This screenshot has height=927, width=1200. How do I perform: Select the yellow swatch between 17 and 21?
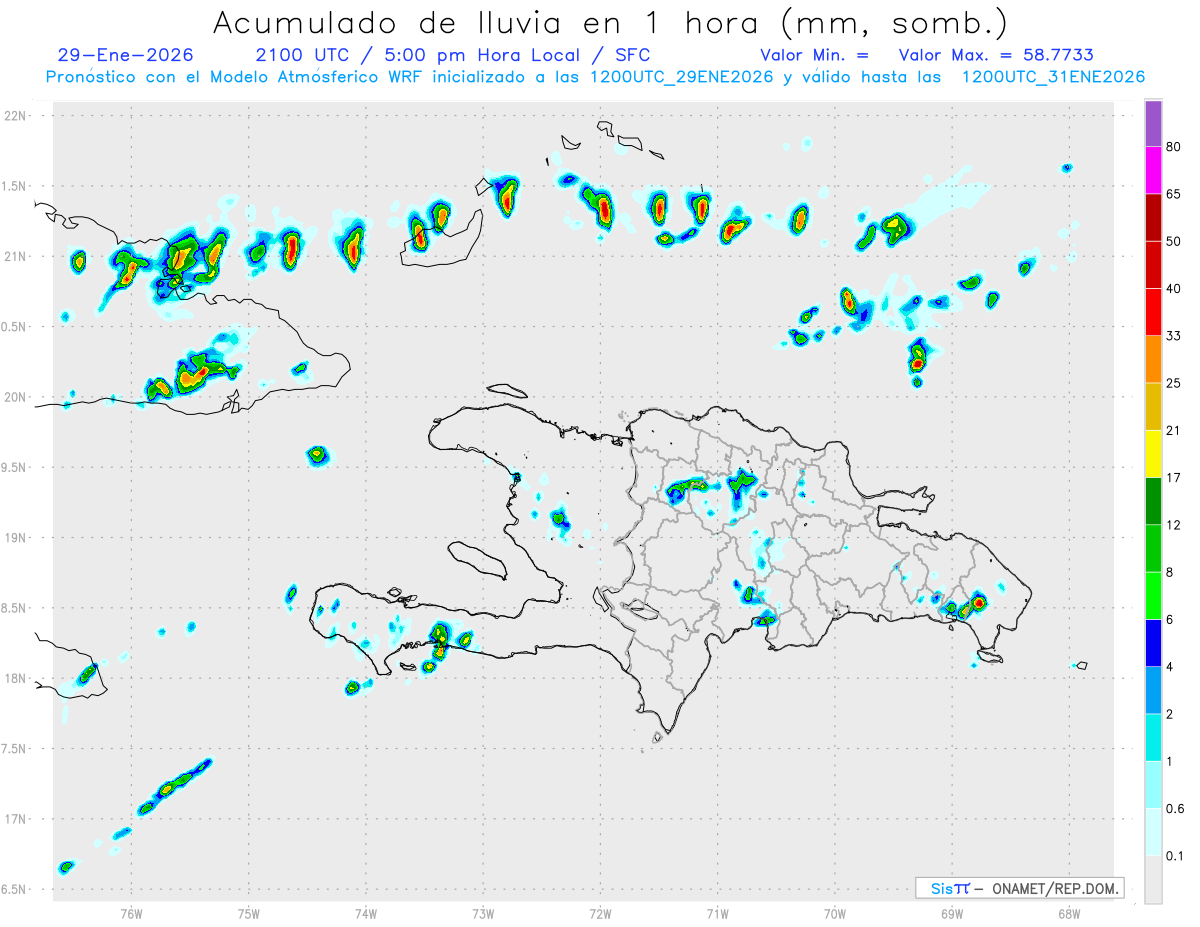1153,454
